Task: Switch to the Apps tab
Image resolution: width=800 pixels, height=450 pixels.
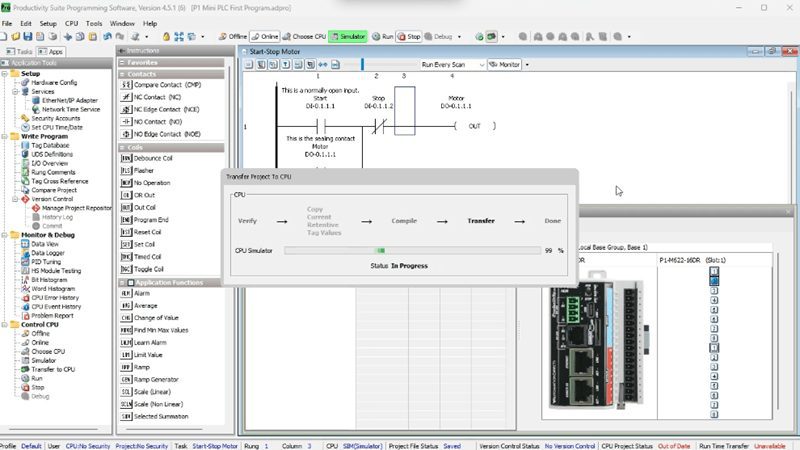Action: click(51, 52)
